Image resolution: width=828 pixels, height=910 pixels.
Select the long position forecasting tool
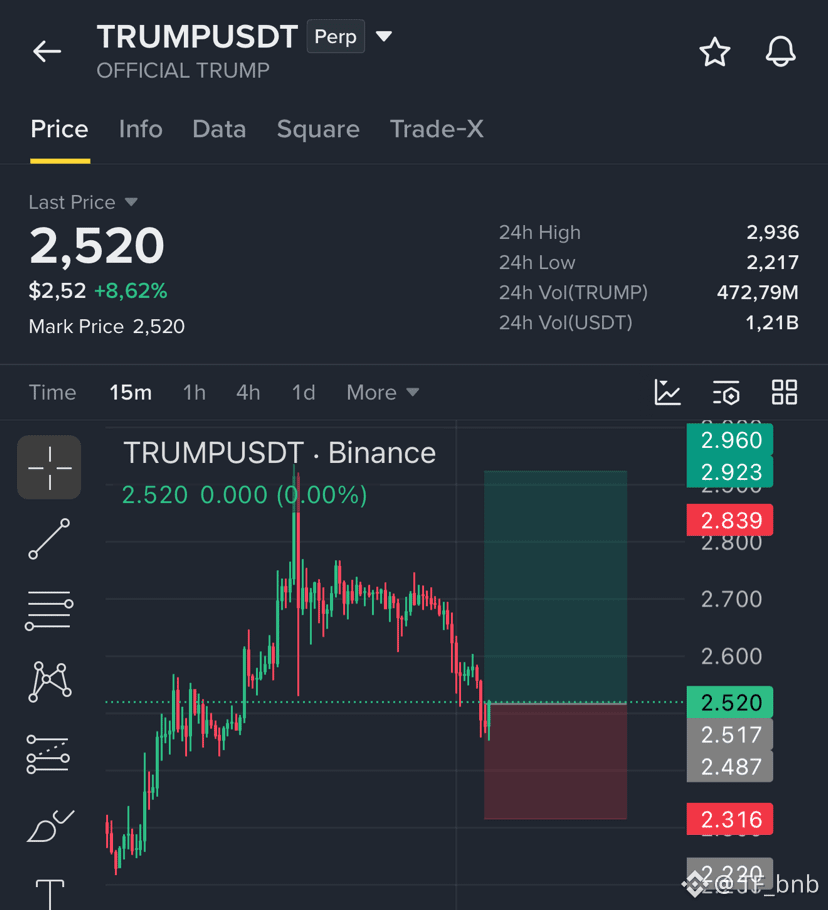pyautogui.click(x=48, y=754)
